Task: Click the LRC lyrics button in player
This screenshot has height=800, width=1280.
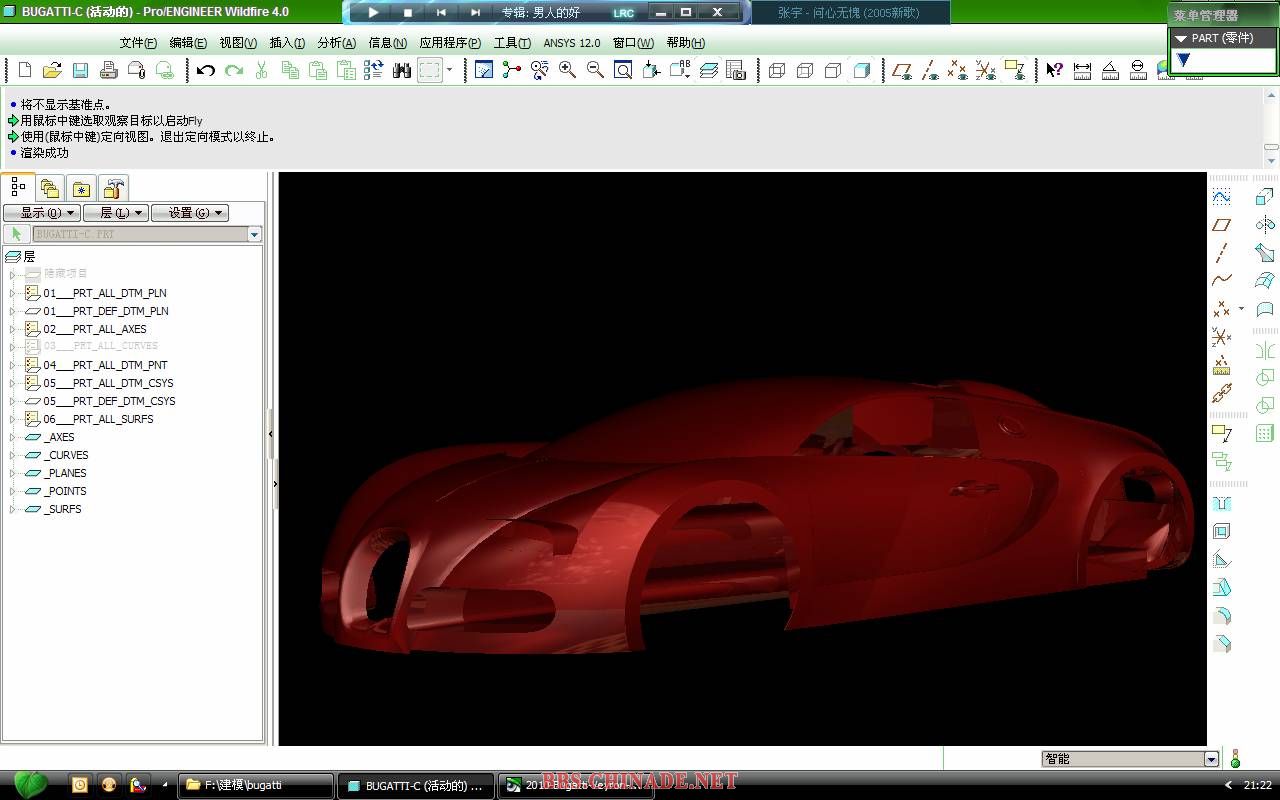Action: [x=623, y=13]
